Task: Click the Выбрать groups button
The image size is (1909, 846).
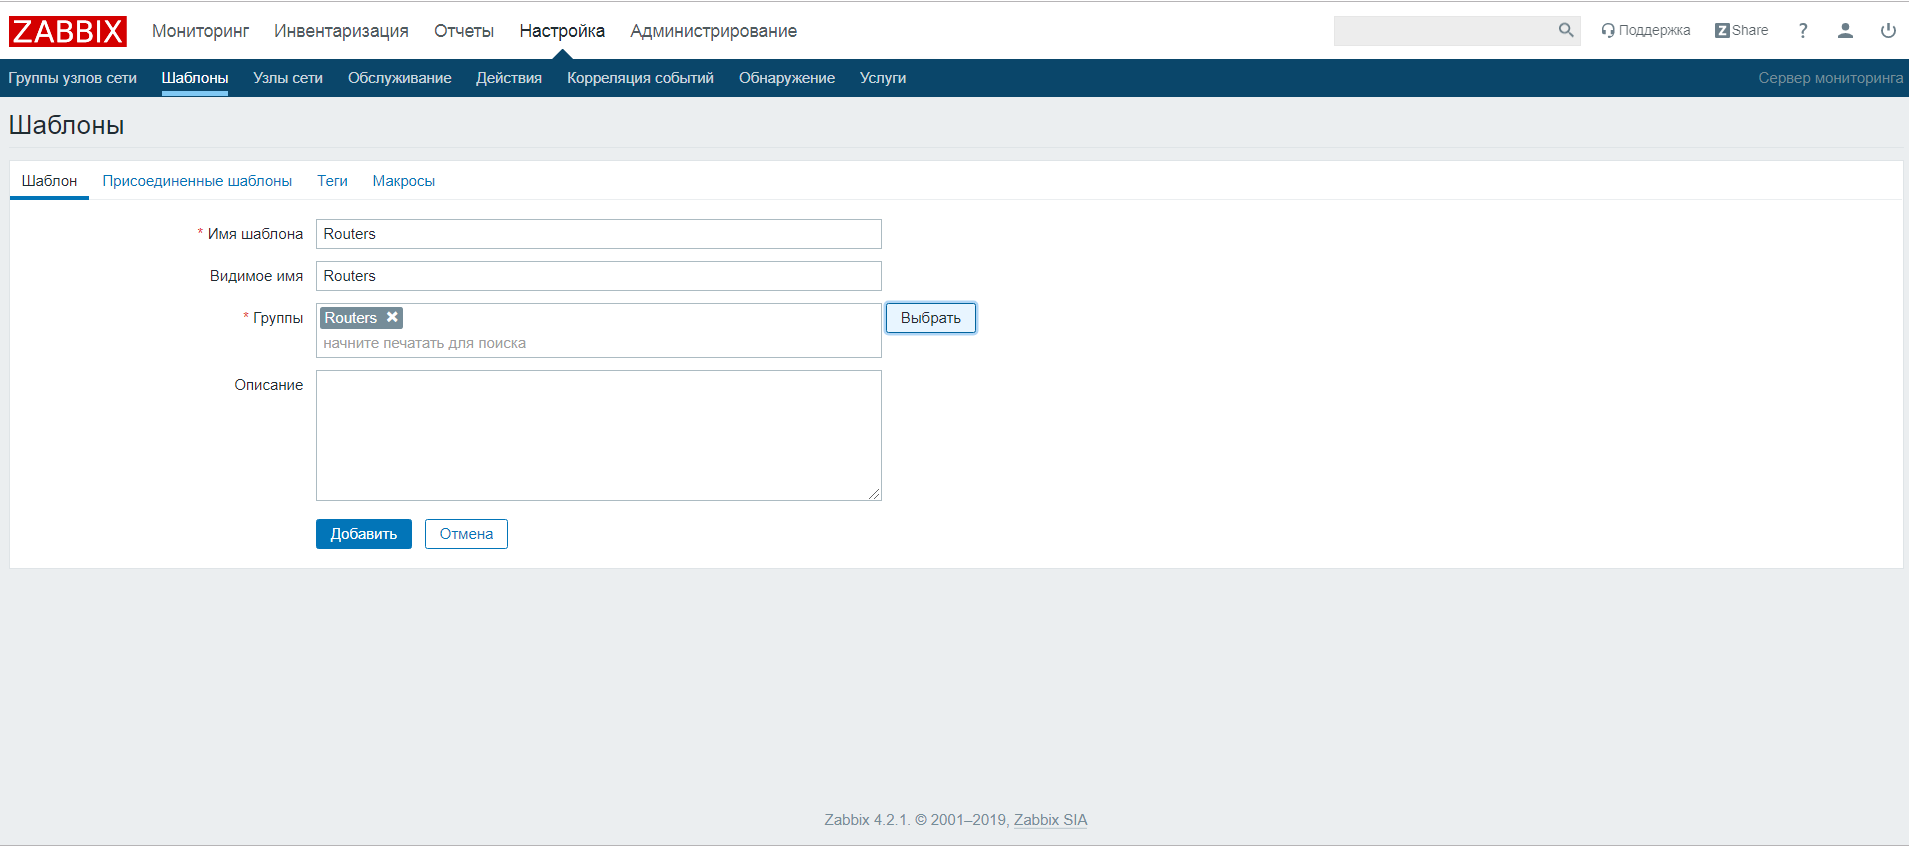Action: point(930,318)
